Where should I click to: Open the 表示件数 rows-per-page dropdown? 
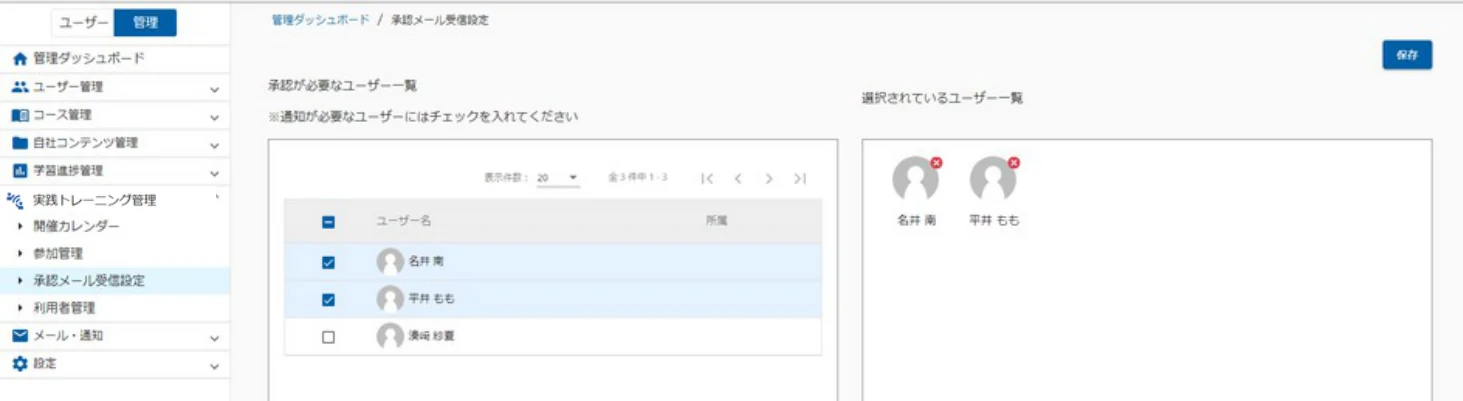558,178
